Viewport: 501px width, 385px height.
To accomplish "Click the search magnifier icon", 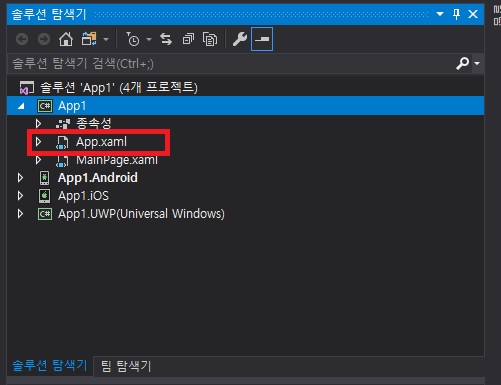I will [x=463, y=63].
